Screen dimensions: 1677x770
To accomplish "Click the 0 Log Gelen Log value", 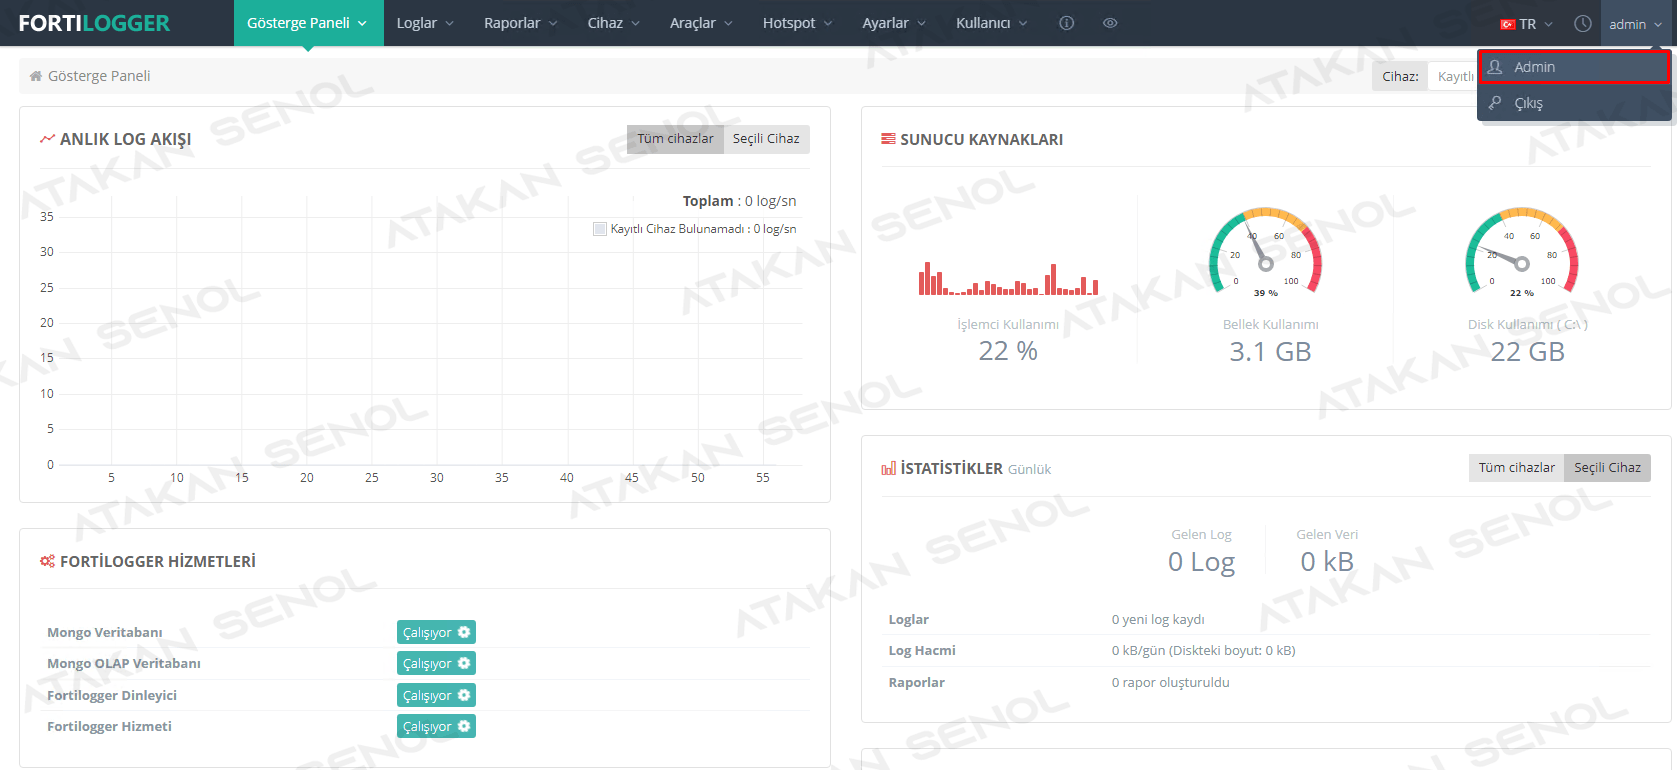I will click(x=1201, y=562).
